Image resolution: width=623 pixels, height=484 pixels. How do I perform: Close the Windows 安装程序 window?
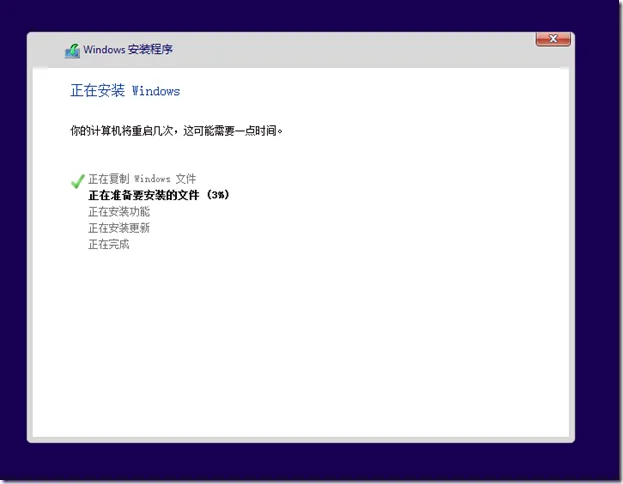click(553, 39)
